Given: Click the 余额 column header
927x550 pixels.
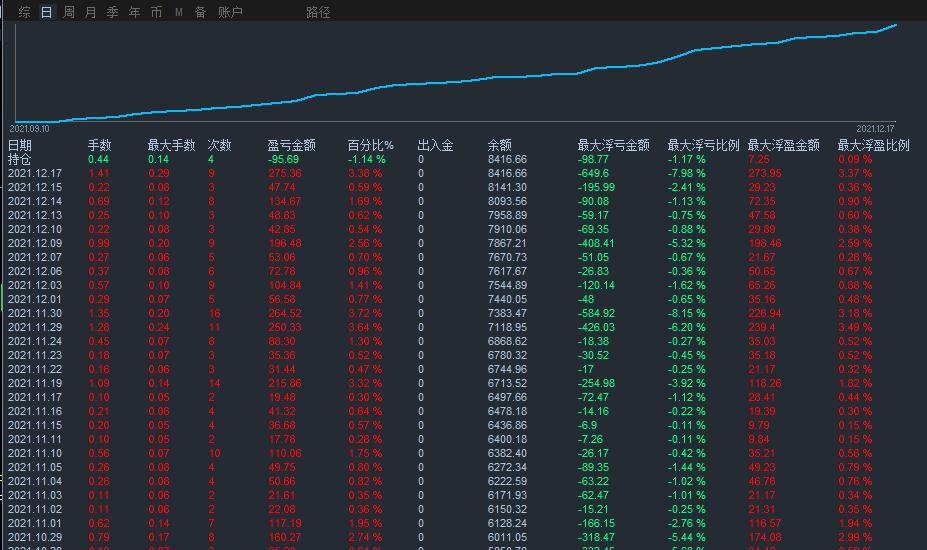Looking at the screenshot, I should click(x=500, y=145).
